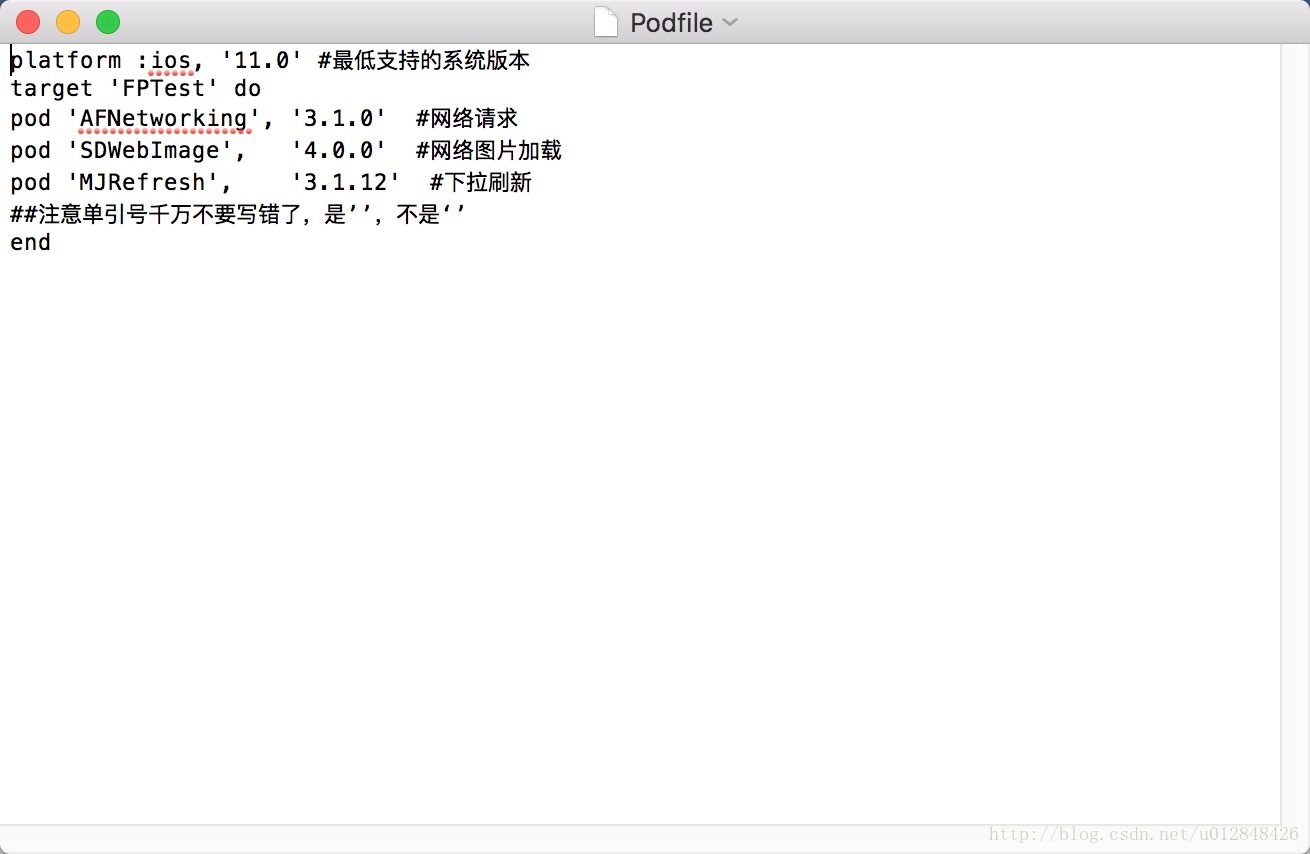1310x854 pixels.
Task: Open the Podfile title dropdown chevron
Action: click(730, 22)
